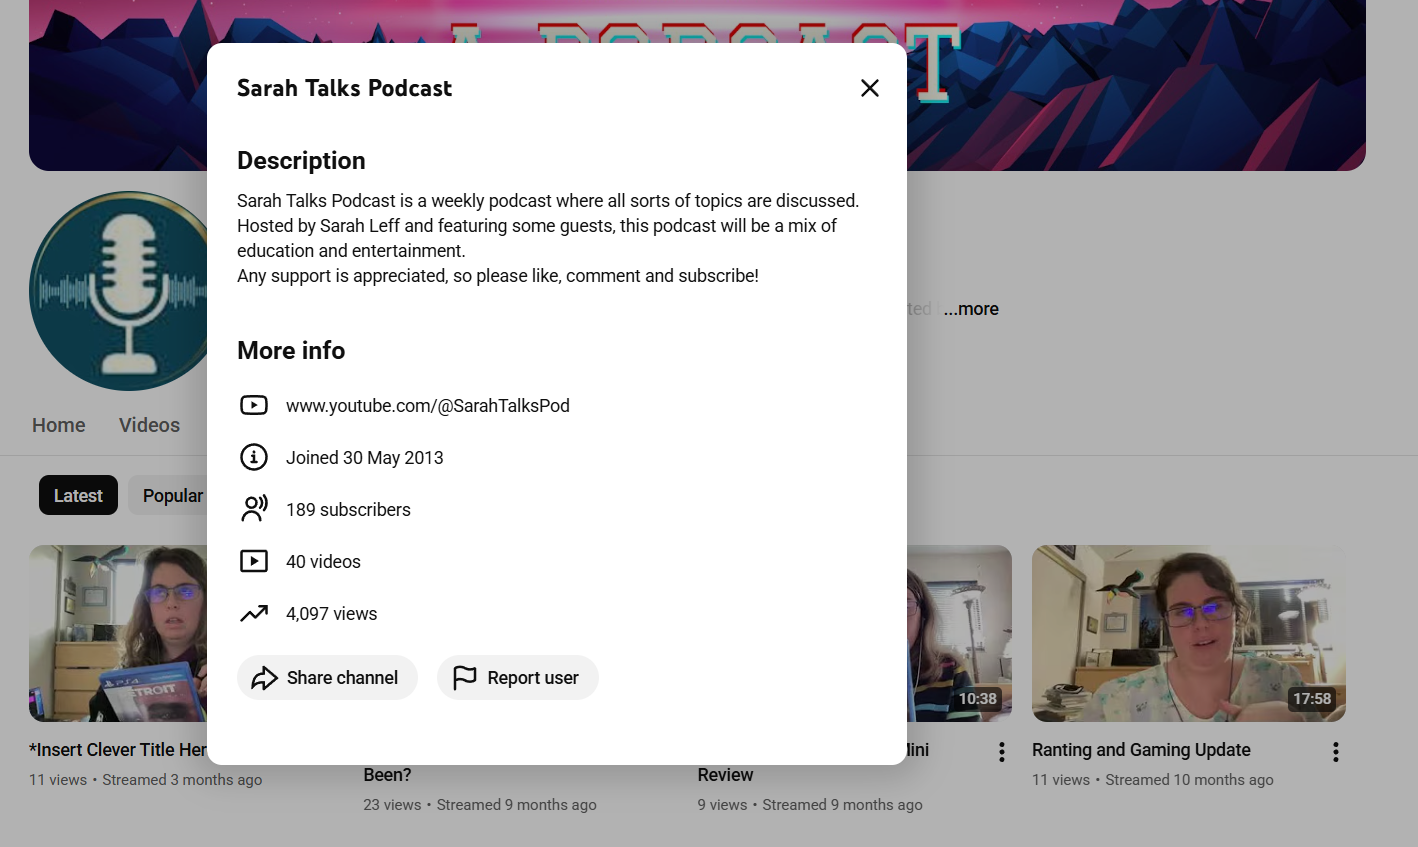
Task: Click the info icon beside Joined date
Action: (x=254, y=457)
